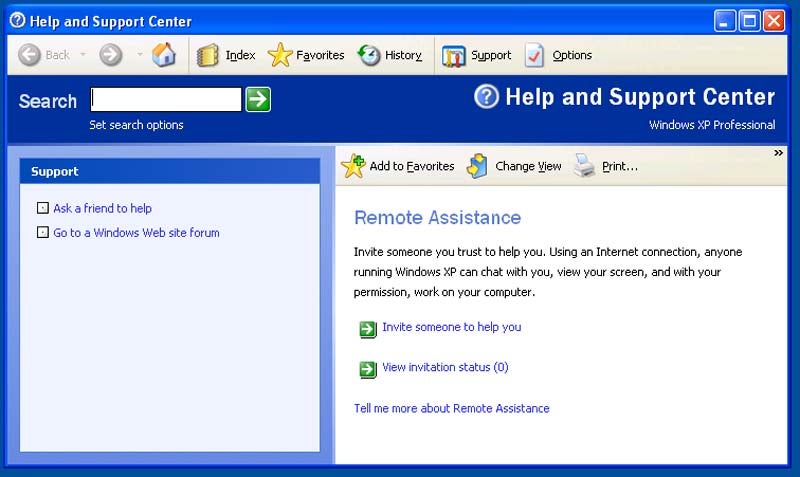
Task: Click the Change View label
Action: [528, 166]
